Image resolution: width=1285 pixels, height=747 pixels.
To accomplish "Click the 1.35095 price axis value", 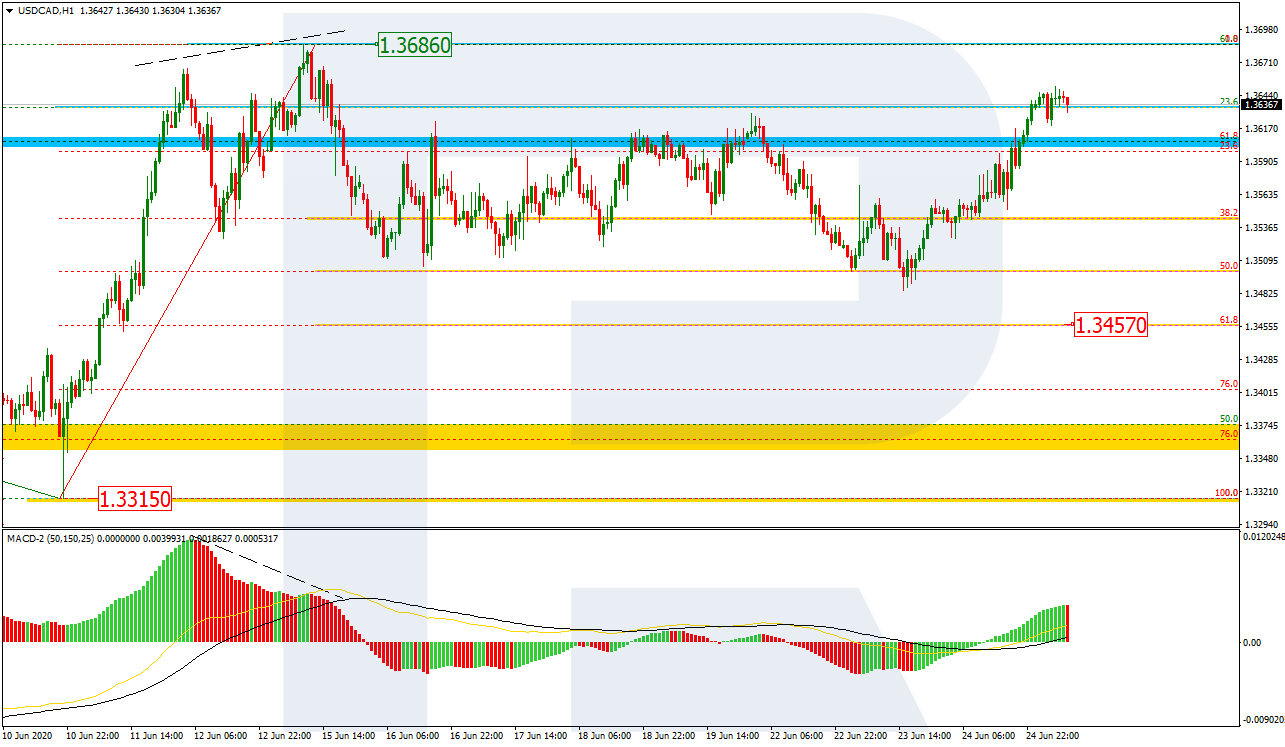I will [1263, 260].
